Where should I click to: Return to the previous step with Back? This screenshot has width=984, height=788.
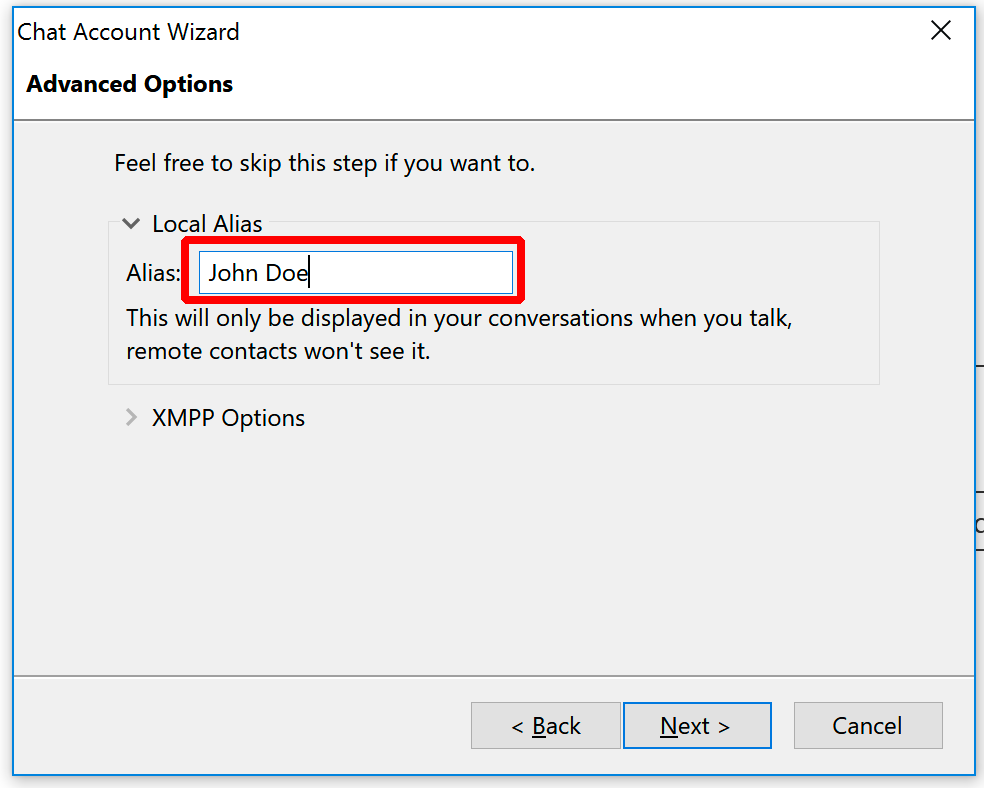pos(545,725)
